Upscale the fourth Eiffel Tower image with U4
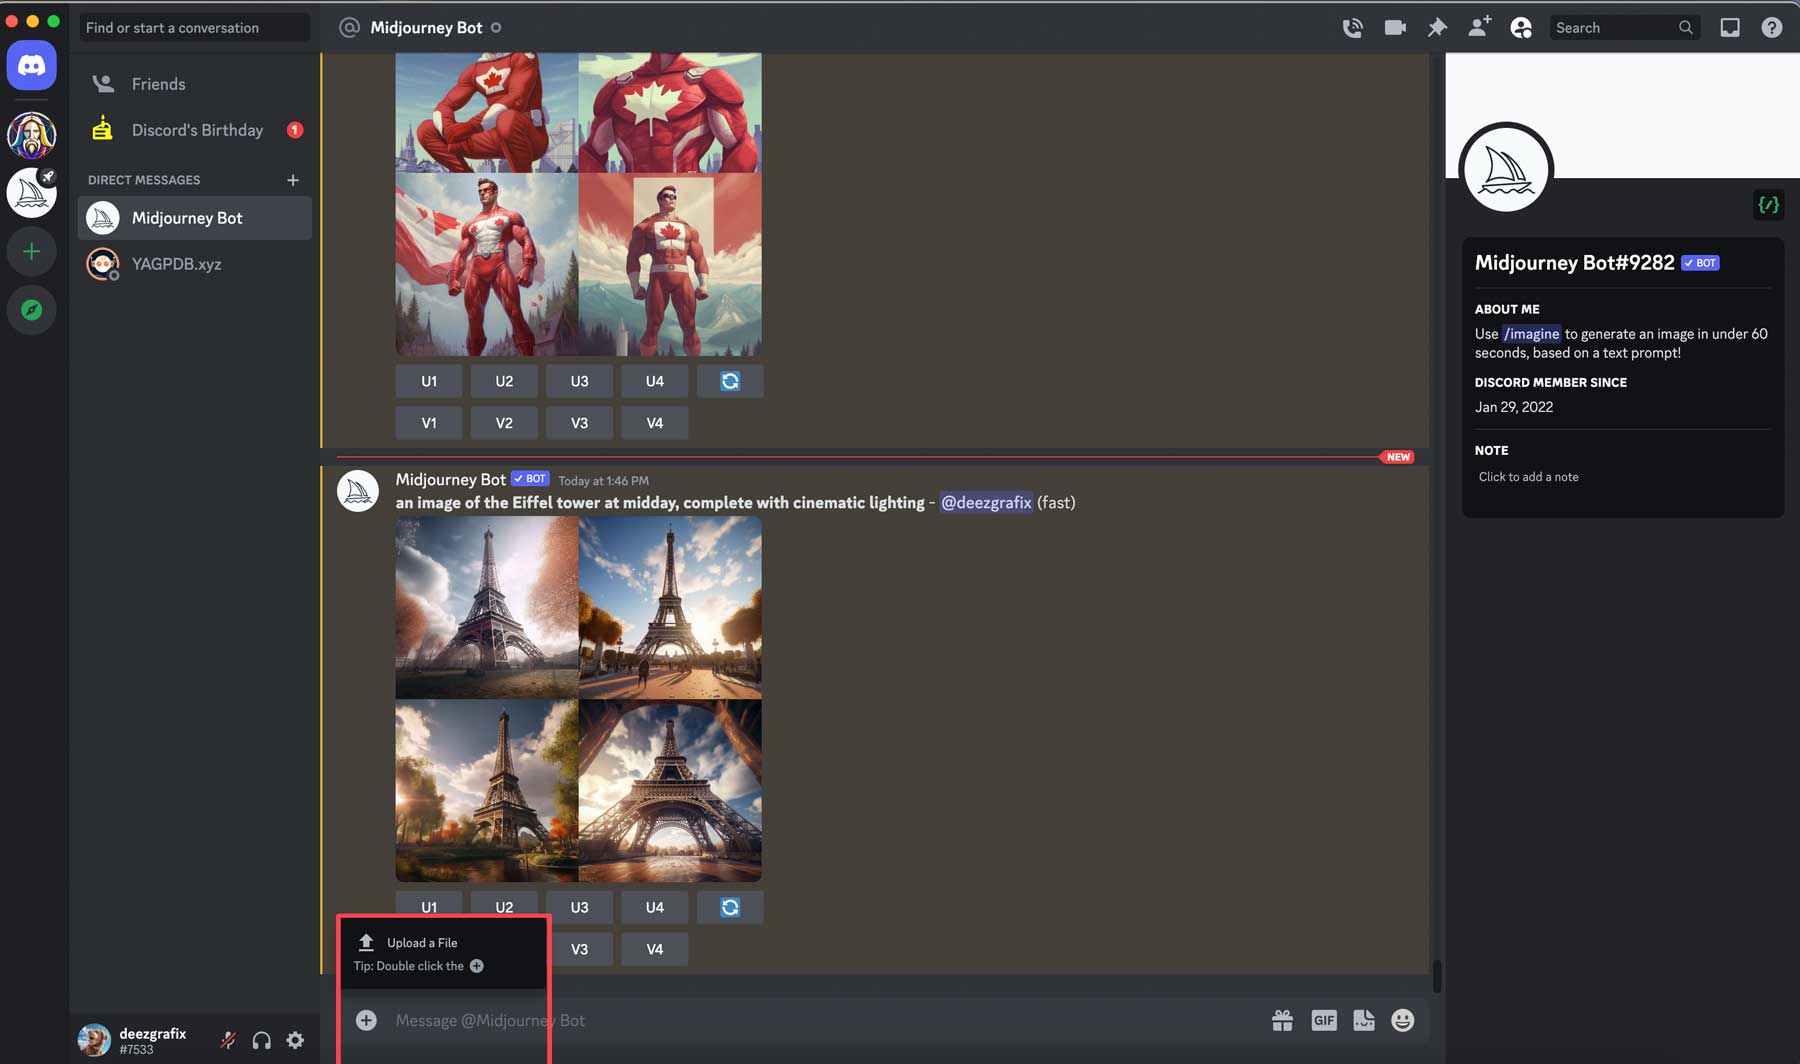This screenshot has width=1800, height=1064. coord(654,907)
